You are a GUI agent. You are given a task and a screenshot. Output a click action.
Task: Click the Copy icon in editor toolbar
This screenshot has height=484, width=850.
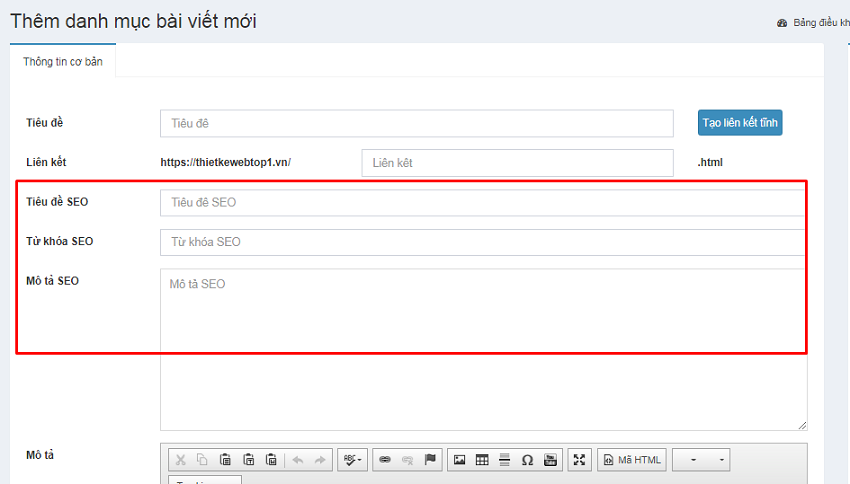click(x=203, y=460)
